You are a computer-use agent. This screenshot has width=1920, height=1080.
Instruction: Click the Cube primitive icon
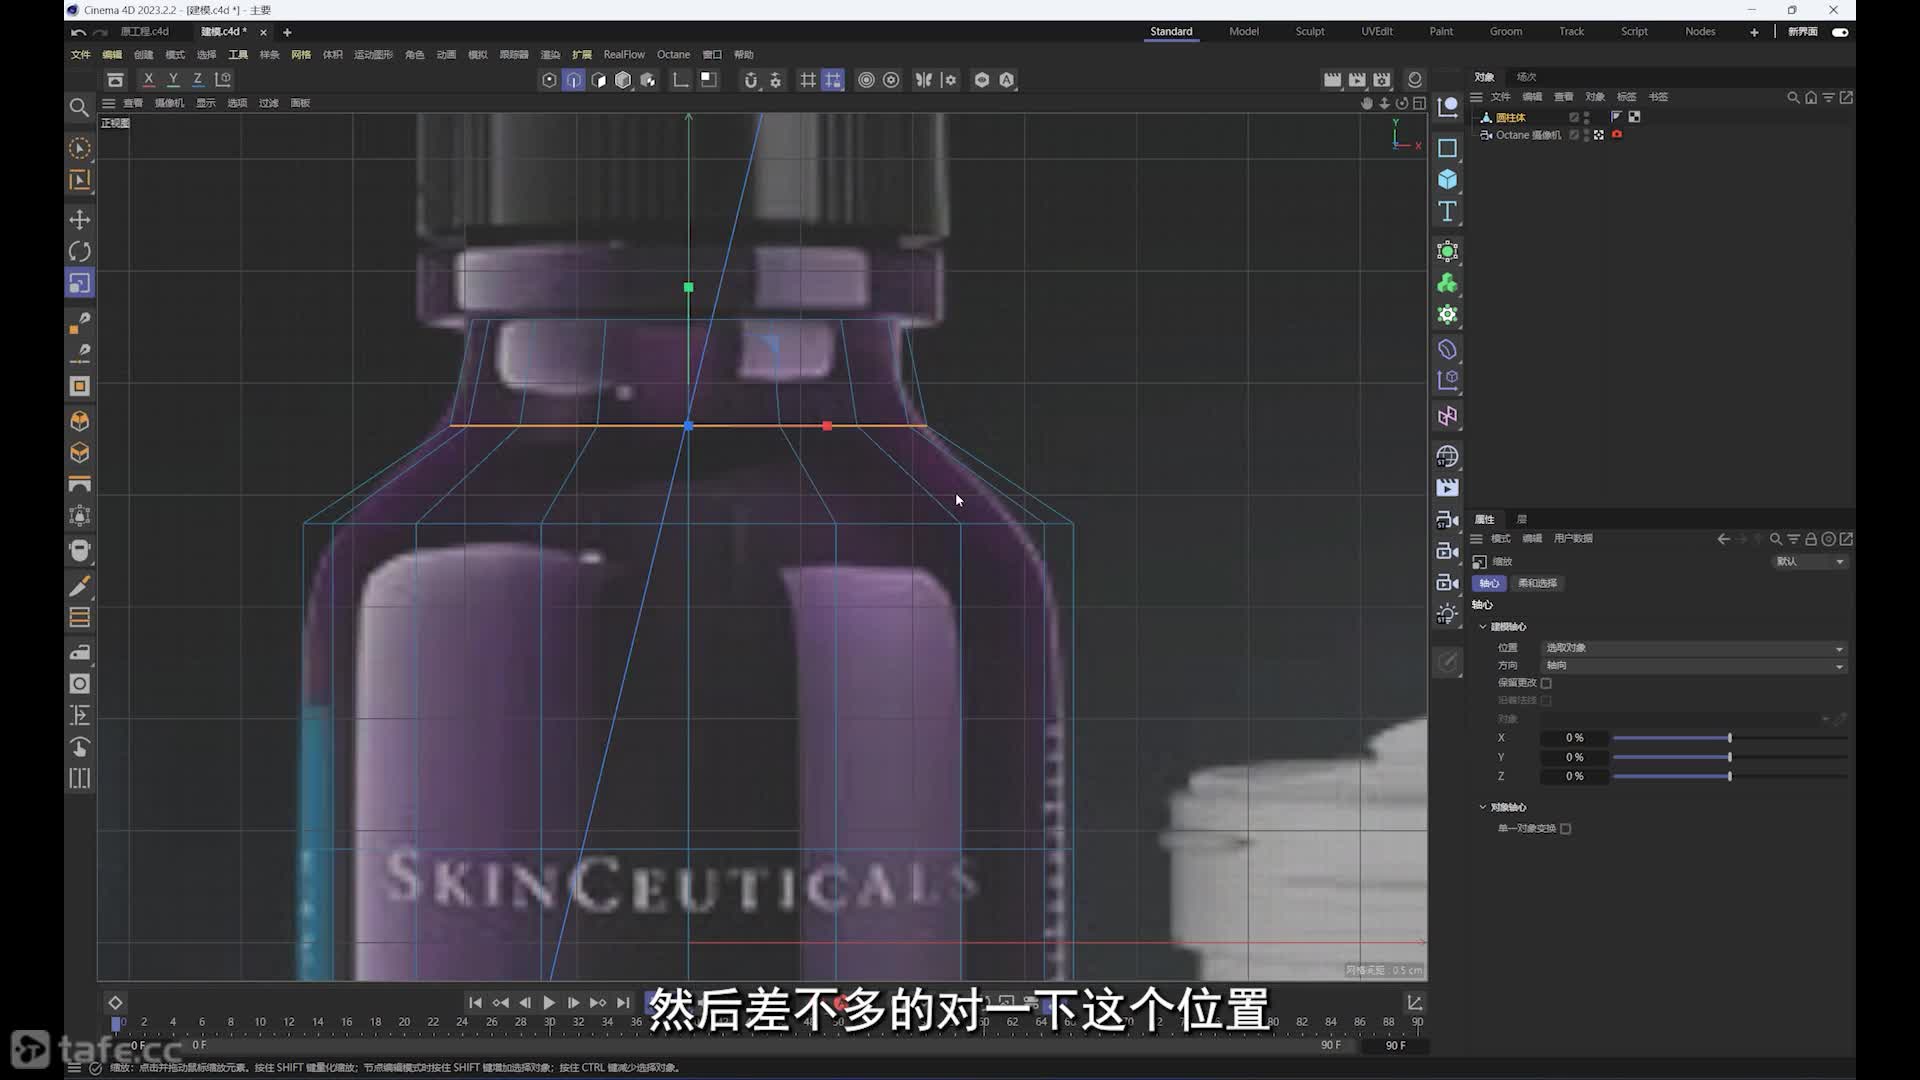tap(1447, 180)
